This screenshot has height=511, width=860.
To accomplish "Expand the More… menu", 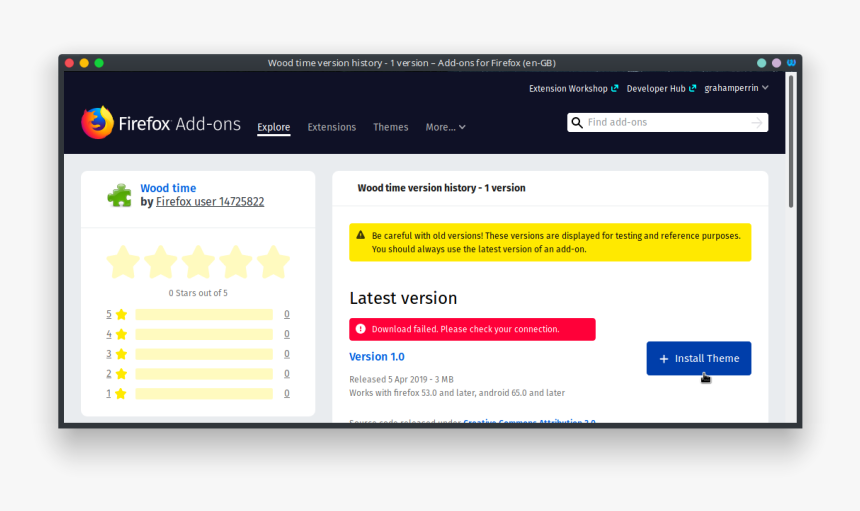I will pos(445,127).
